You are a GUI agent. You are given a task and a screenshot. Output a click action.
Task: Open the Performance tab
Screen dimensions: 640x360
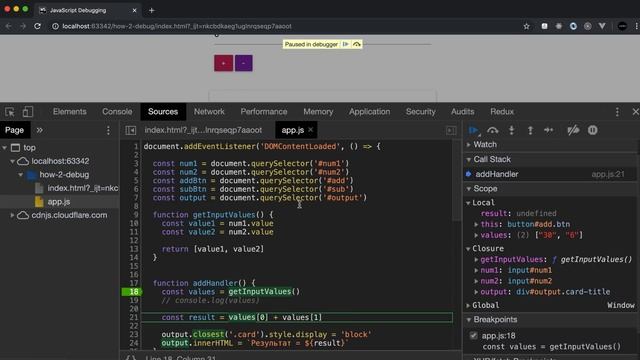(x=264, y=112)
